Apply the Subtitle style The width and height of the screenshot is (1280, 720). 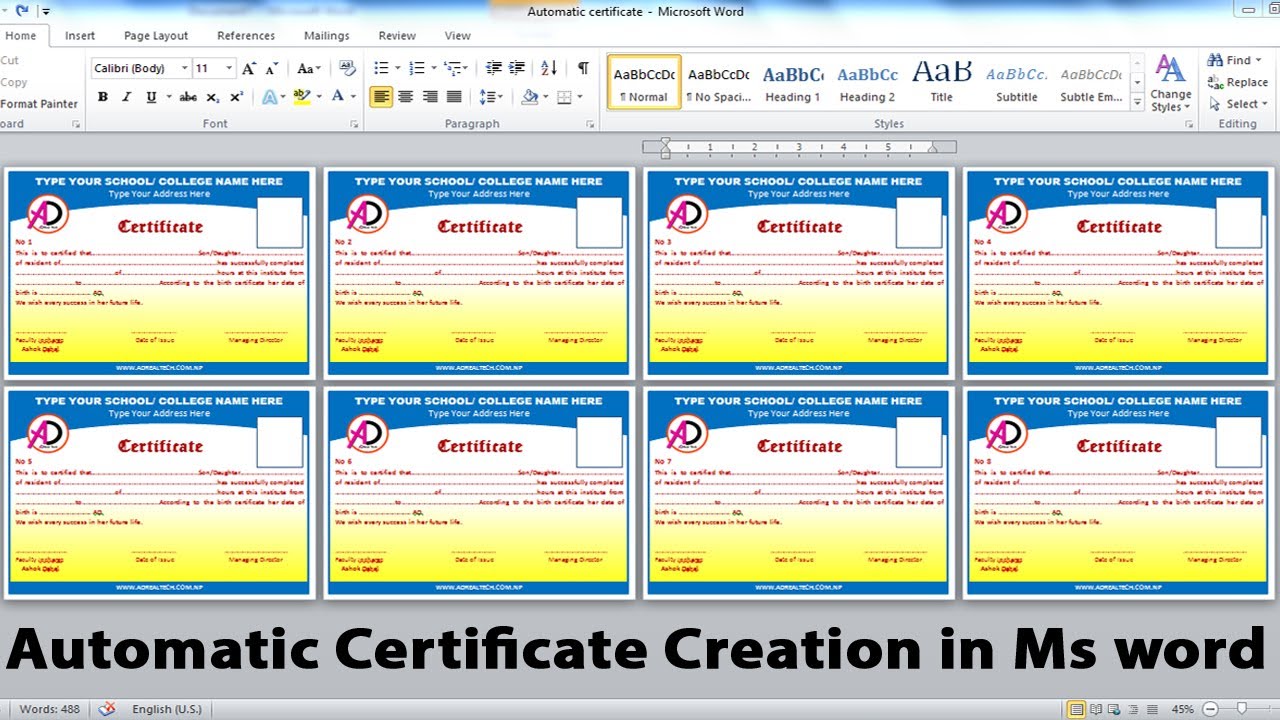coord(1016,82)
